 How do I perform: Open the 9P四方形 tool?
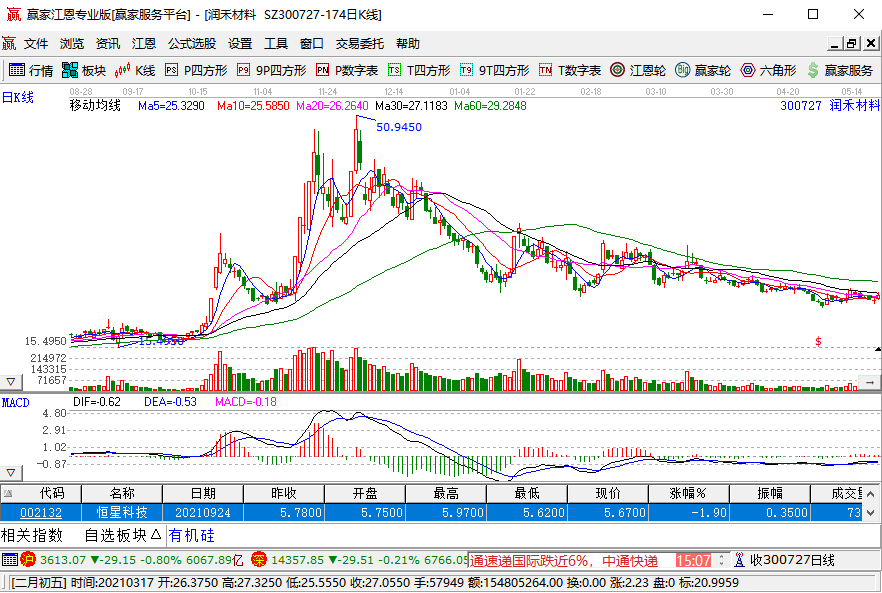coord(271,70)
